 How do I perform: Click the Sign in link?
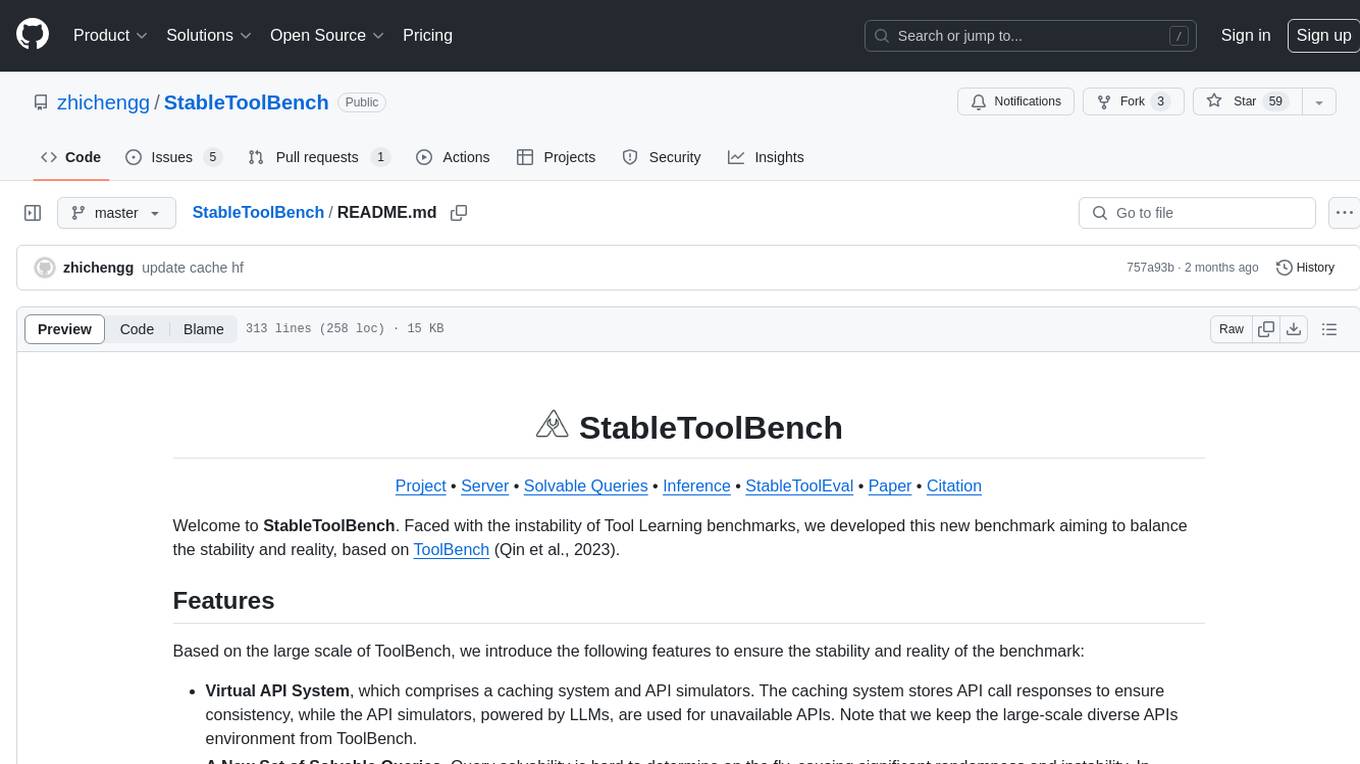(x=1245, y=35)
